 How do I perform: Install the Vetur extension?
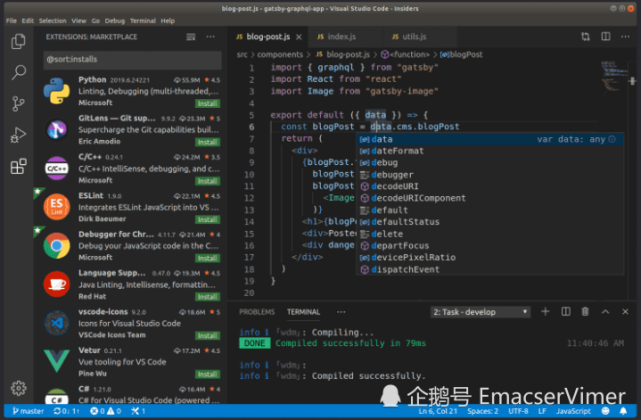point(208,374)
